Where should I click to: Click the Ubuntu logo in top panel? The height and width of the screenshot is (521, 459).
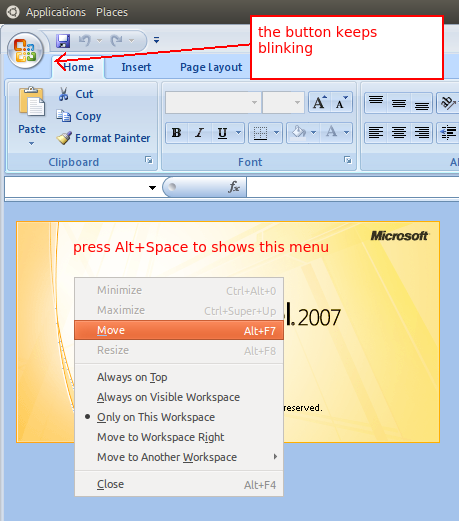(x=13, y=12)
